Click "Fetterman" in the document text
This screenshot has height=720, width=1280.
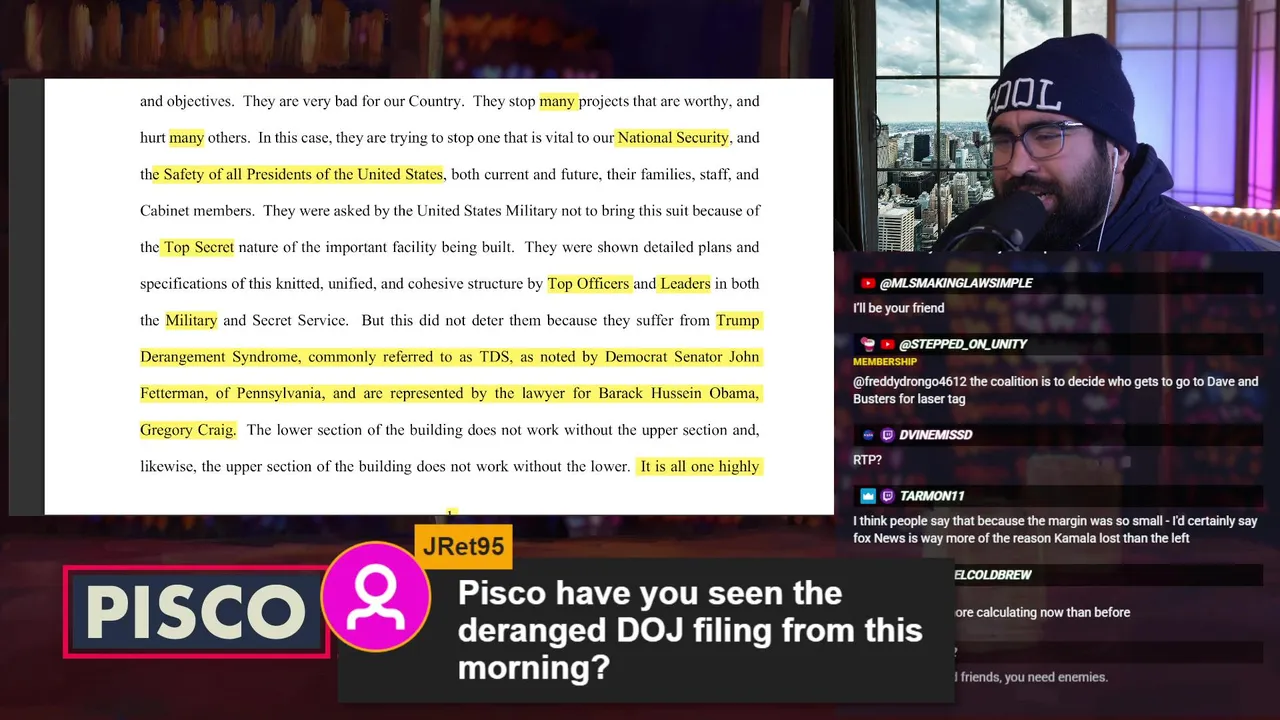pyautogui.click(x=173, y=393)
